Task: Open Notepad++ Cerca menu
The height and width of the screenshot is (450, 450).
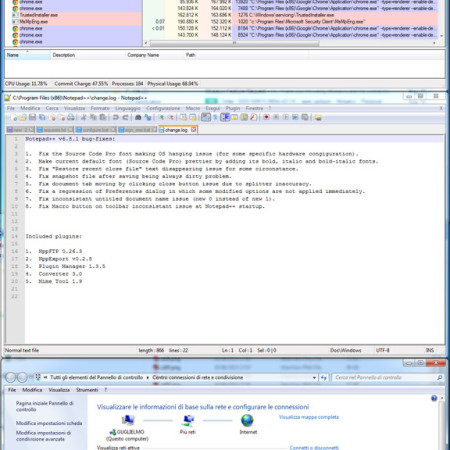Action: (52, 108)
